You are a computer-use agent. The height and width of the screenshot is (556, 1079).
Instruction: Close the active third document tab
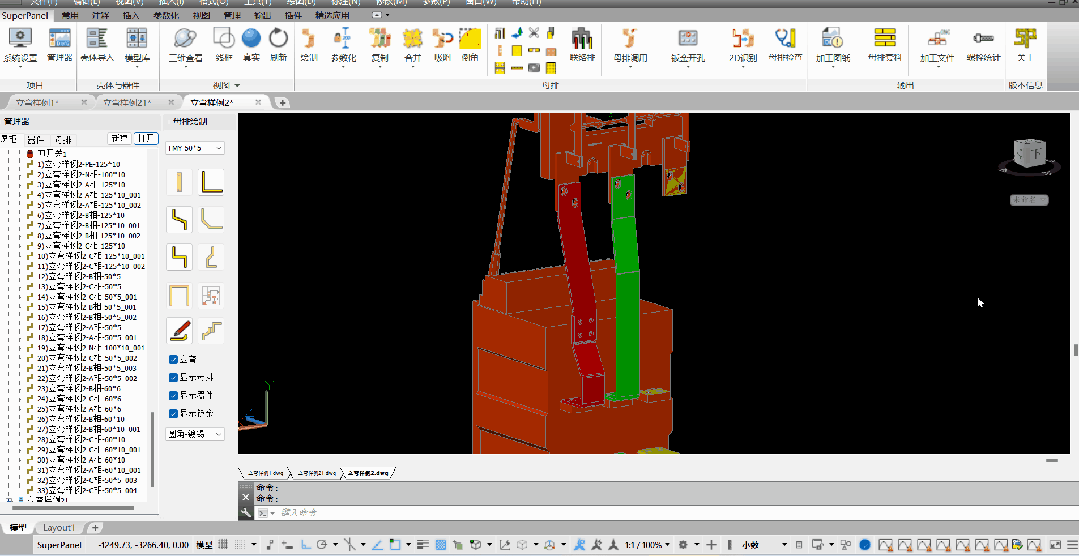click(258, 103)
